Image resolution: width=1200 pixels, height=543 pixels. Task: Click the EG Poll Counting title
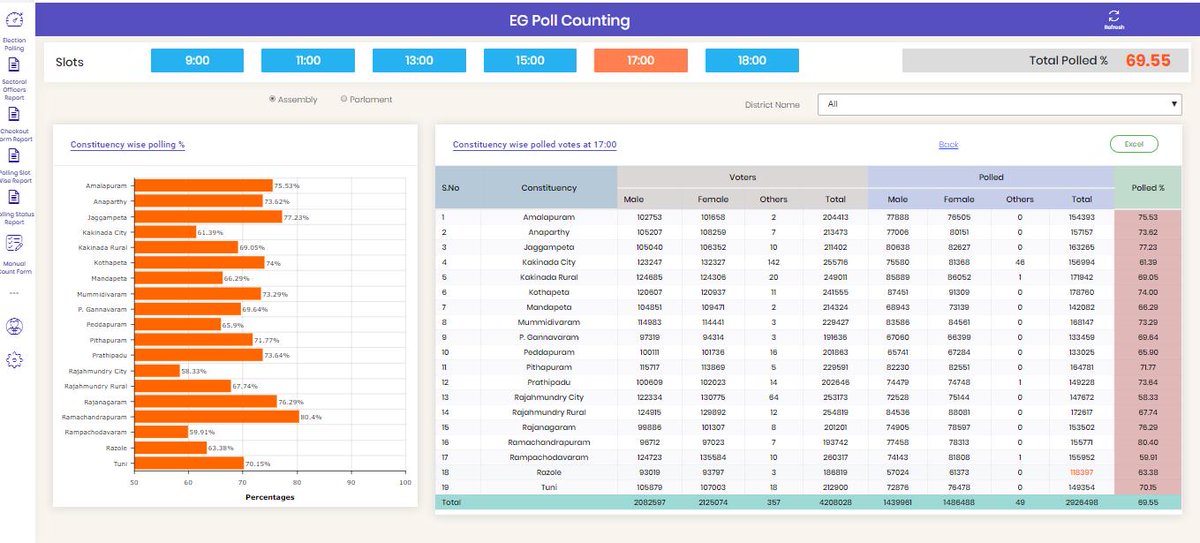coord(569,20)
